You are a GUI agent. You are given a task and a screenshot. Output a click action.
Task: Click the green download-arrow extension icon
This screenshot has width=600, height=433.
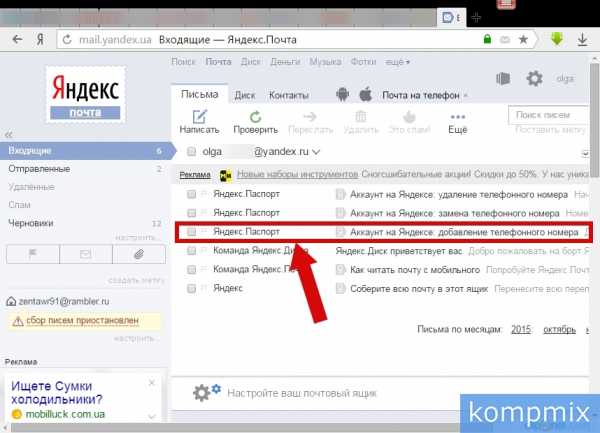[557, 39]
